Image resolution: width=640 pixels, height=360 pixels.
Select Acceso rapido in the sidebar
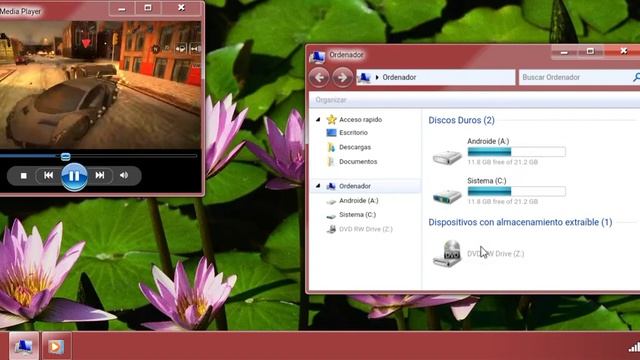(x=360, y=120)
